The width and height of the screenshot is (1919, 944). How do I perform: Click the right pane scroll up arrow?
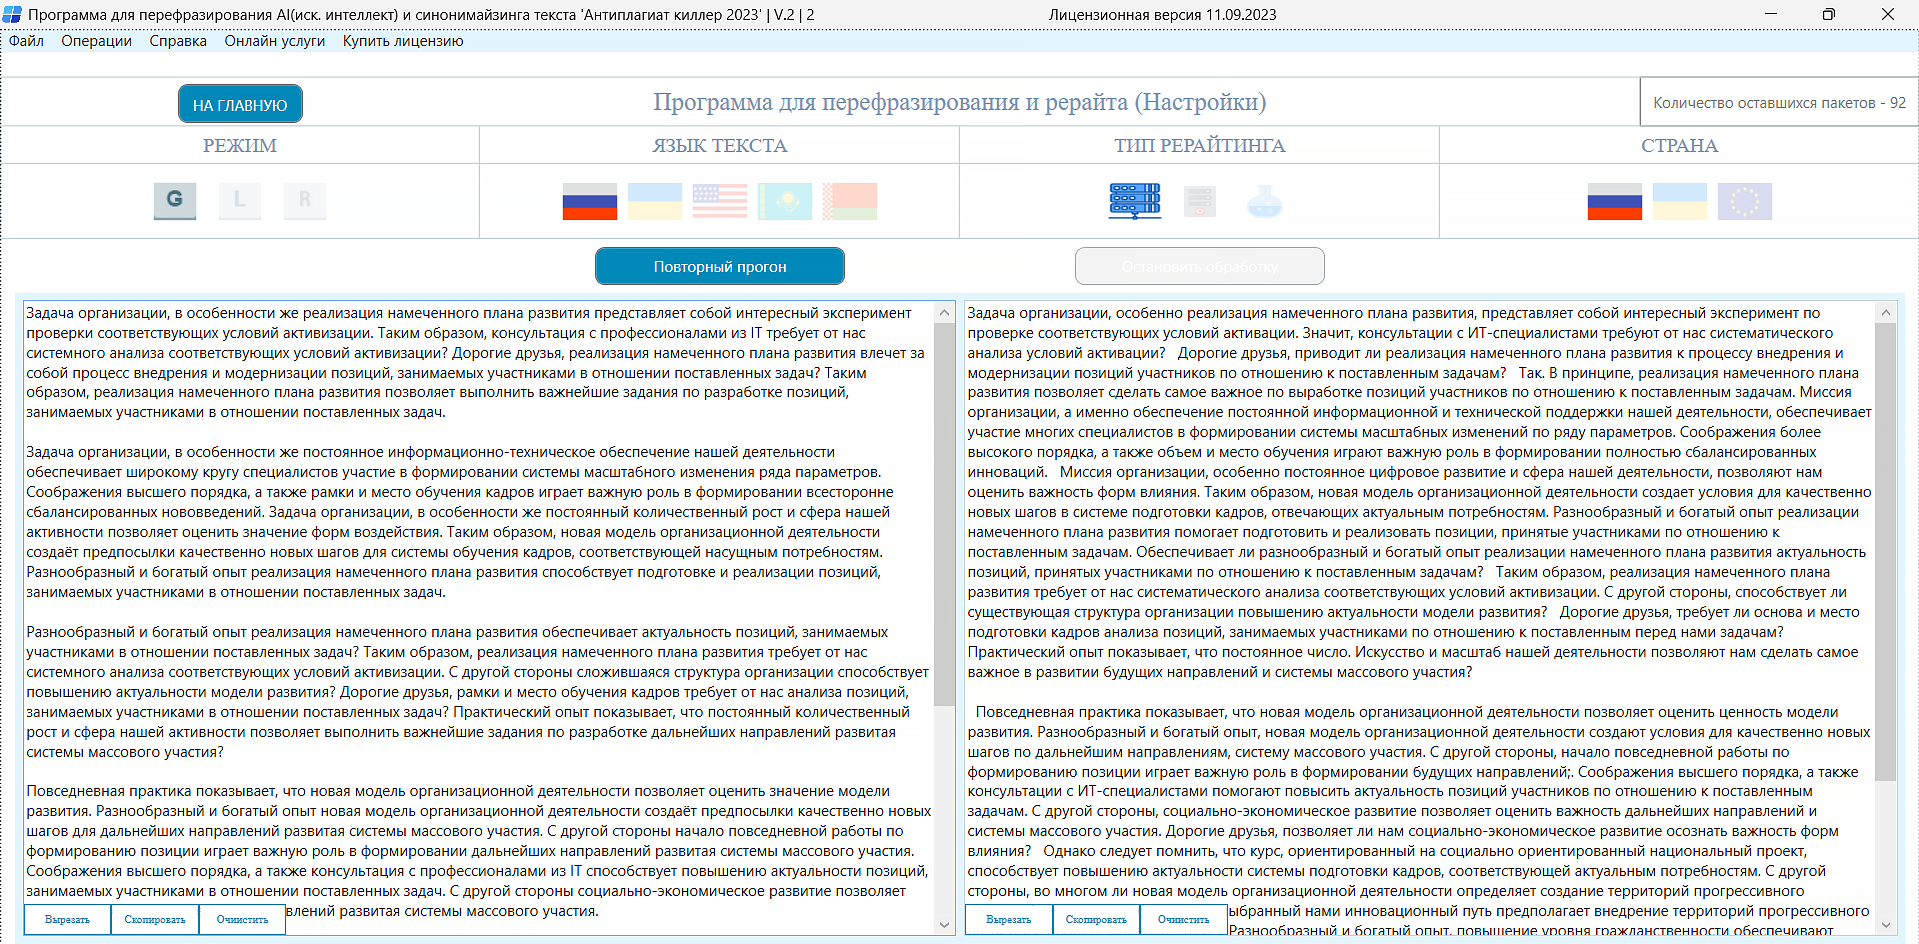coord(1885,312)
